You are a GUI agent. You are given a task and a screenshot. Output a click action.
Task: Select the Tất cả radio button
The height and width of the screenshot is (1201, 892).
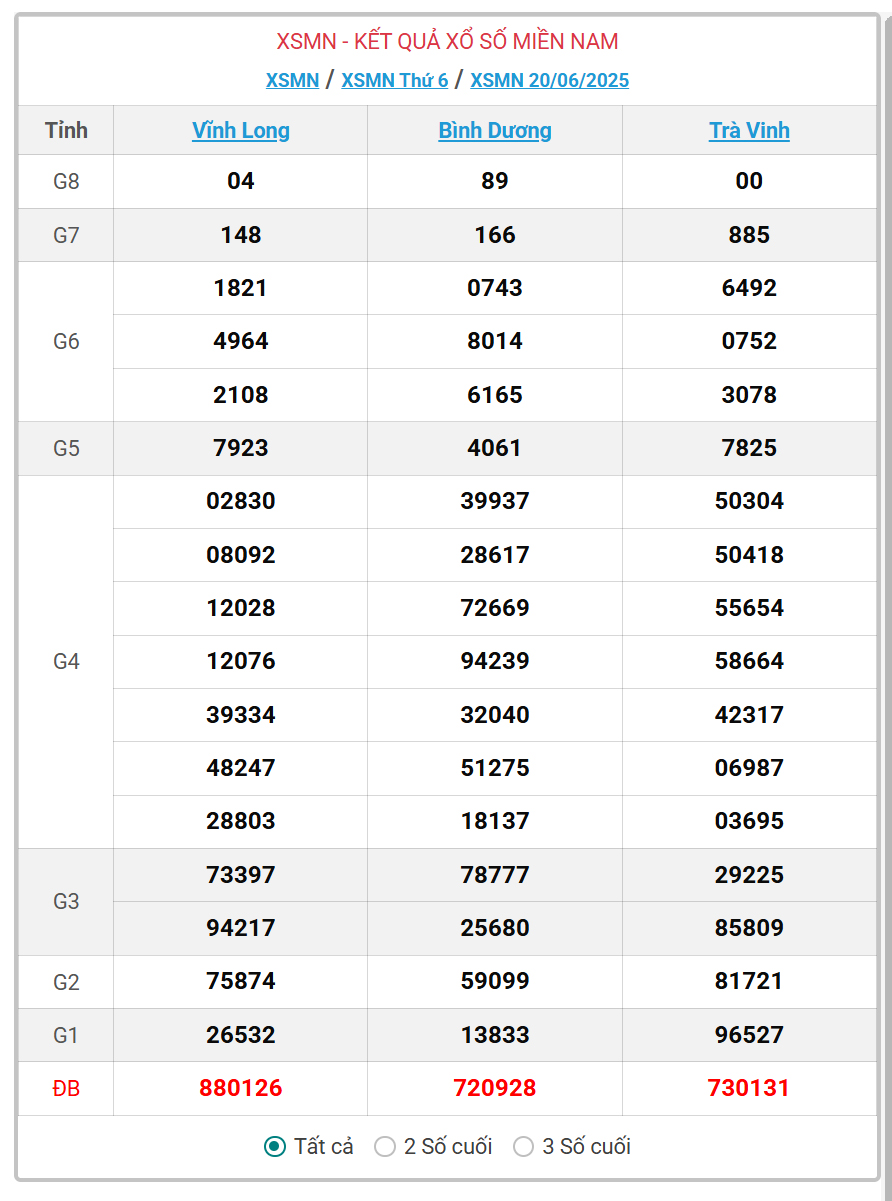[275, 1146]
